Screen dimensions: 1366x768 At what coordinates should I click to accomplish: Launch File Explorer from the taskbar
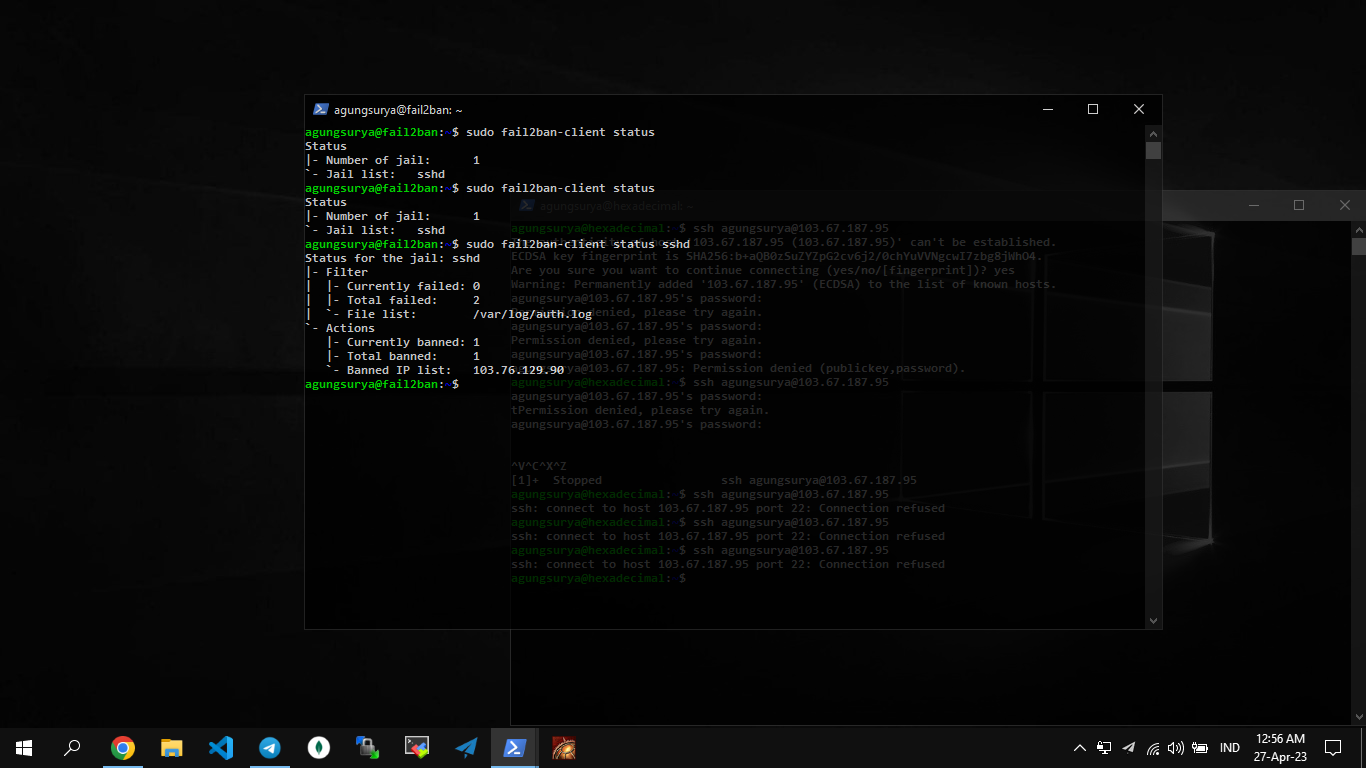pyautogui.click(x=172, y=747)
